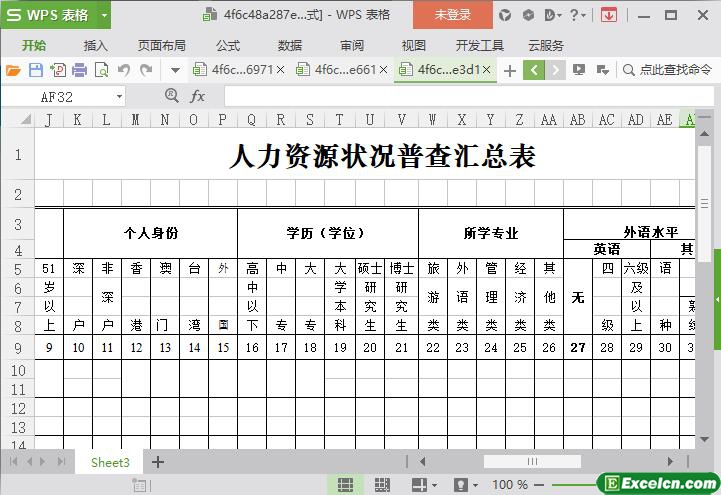Image resolution: width=721 pixels, height=495 pixels.
Task: Click the zoom out minus button
Action: click(x=539, y=485)
